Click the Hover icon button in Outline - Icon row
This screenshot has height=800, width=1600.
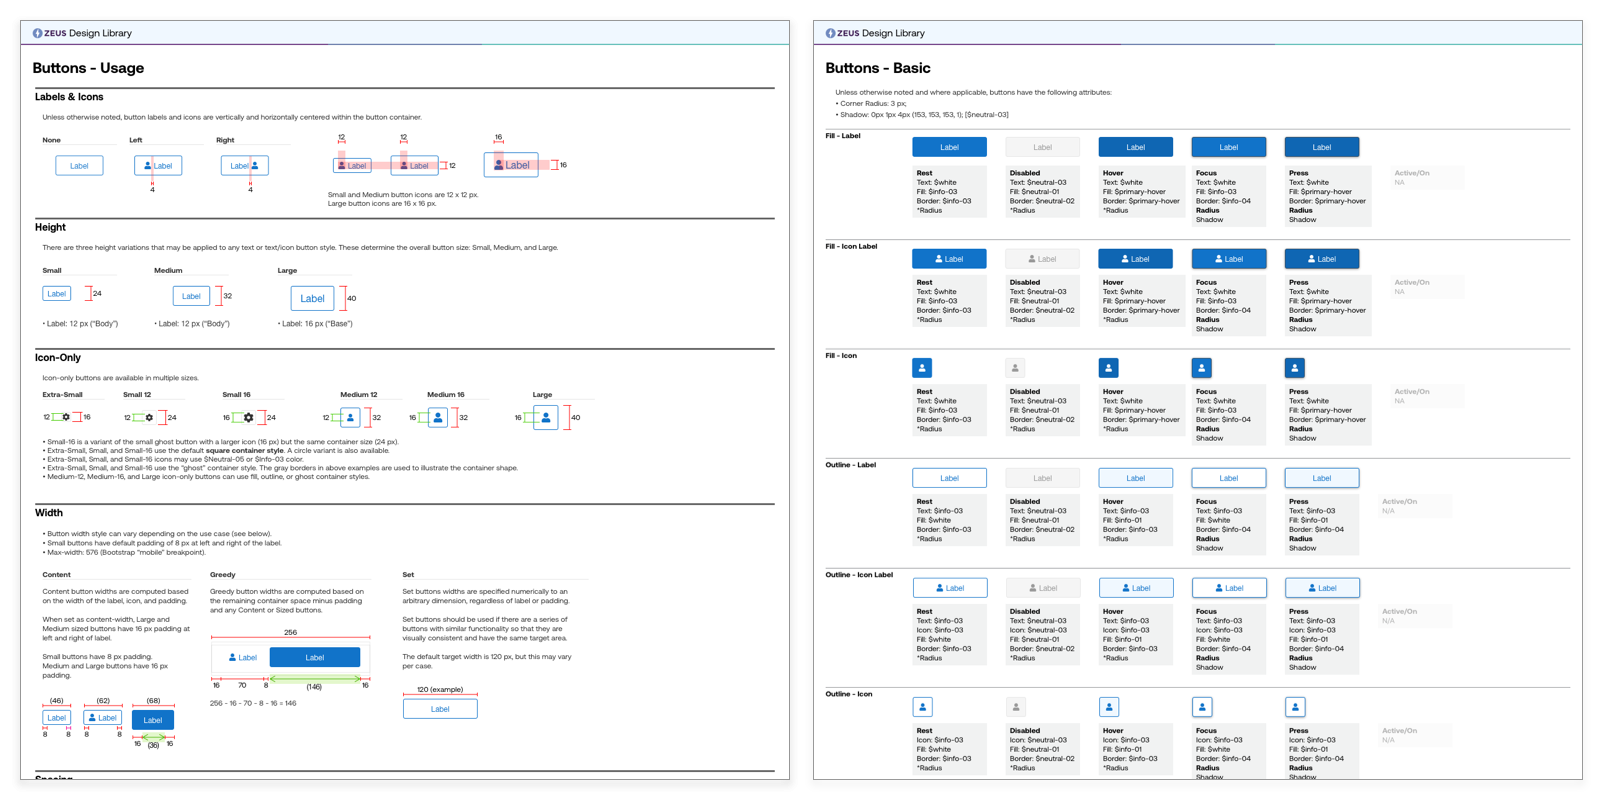(1109, 707)
